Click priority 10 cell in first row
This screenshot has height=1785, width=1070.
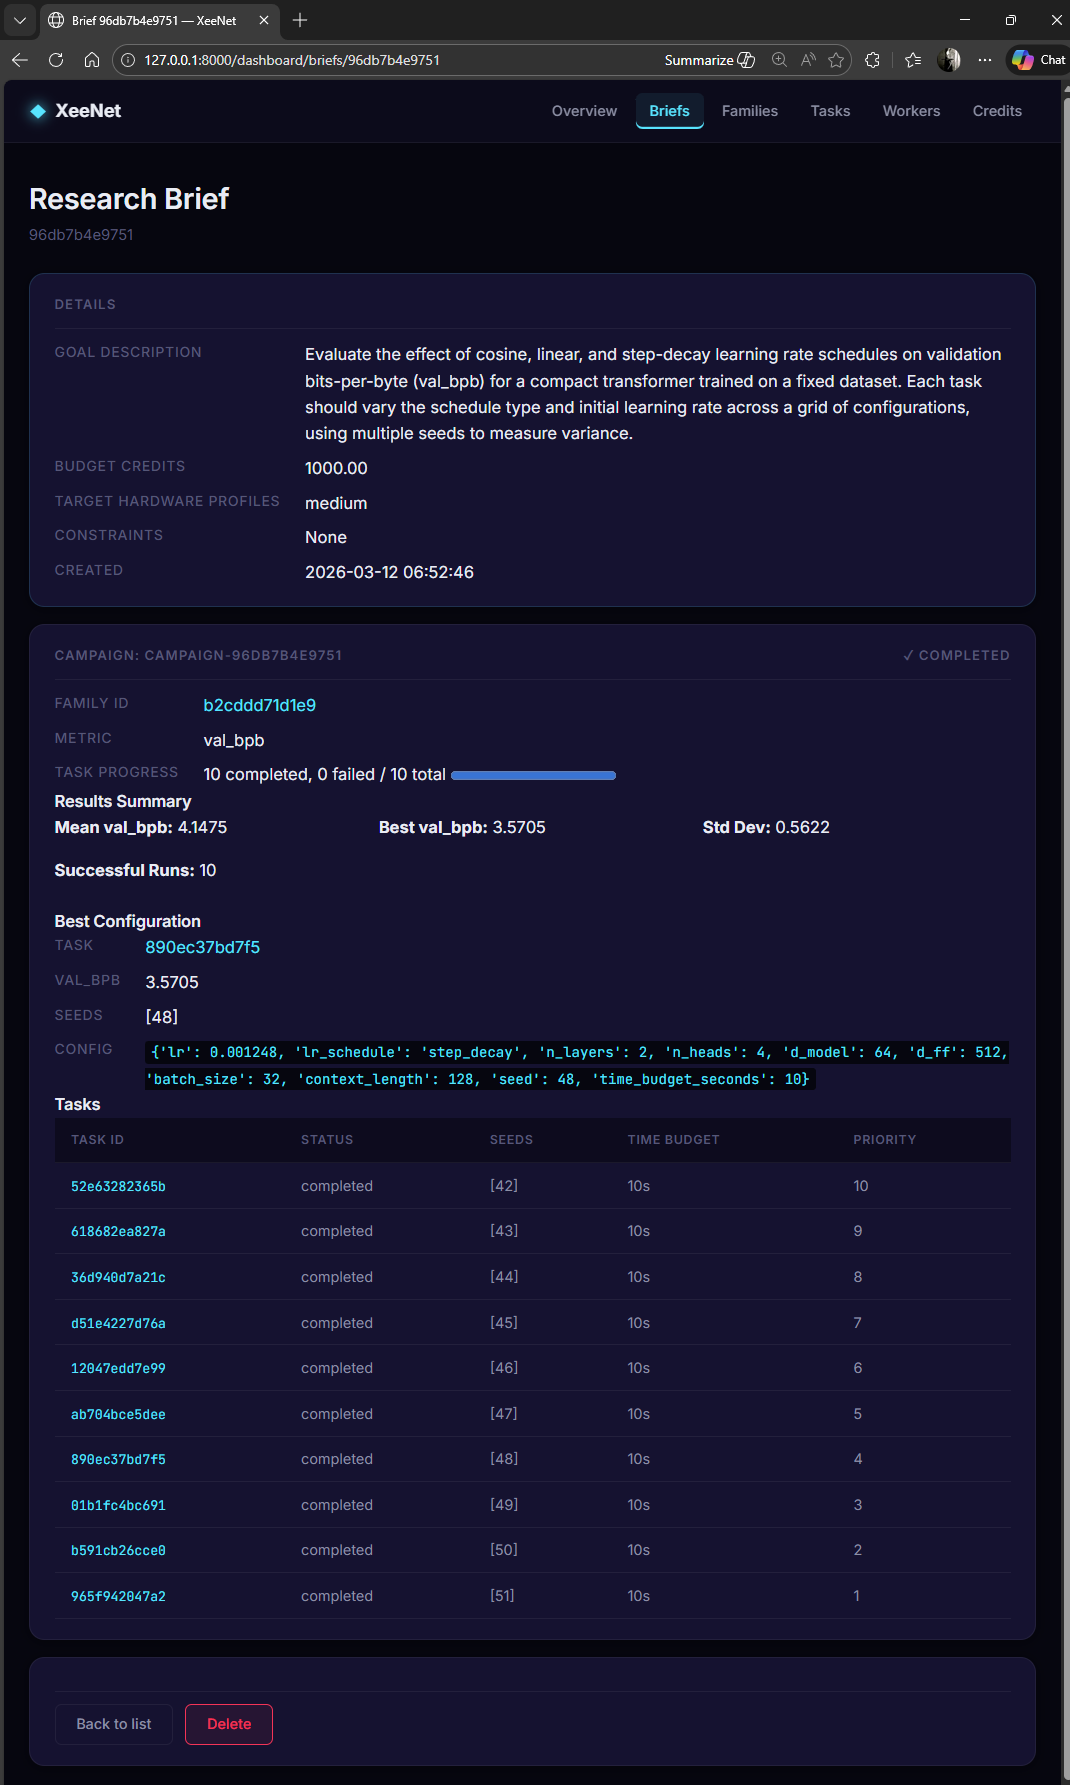[861, 1186]
